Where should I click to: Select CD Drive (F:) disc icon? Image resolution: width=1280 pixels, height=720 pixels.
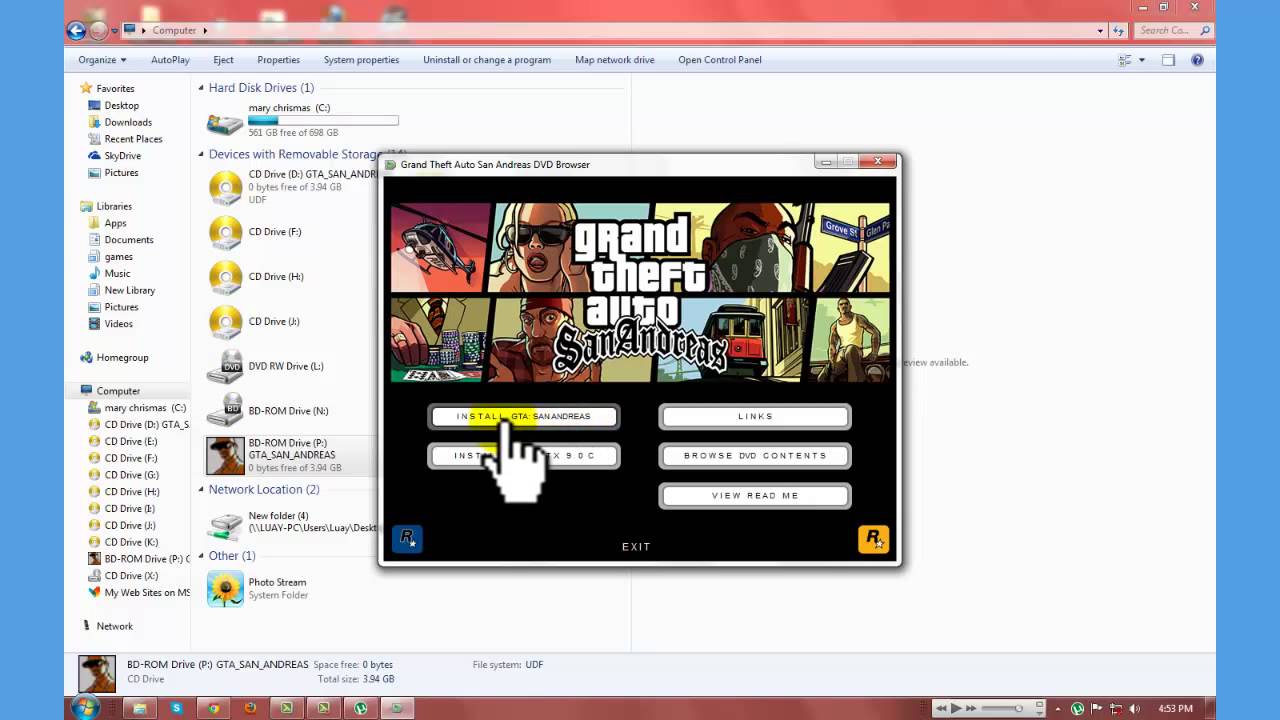[x=226, y=233]
